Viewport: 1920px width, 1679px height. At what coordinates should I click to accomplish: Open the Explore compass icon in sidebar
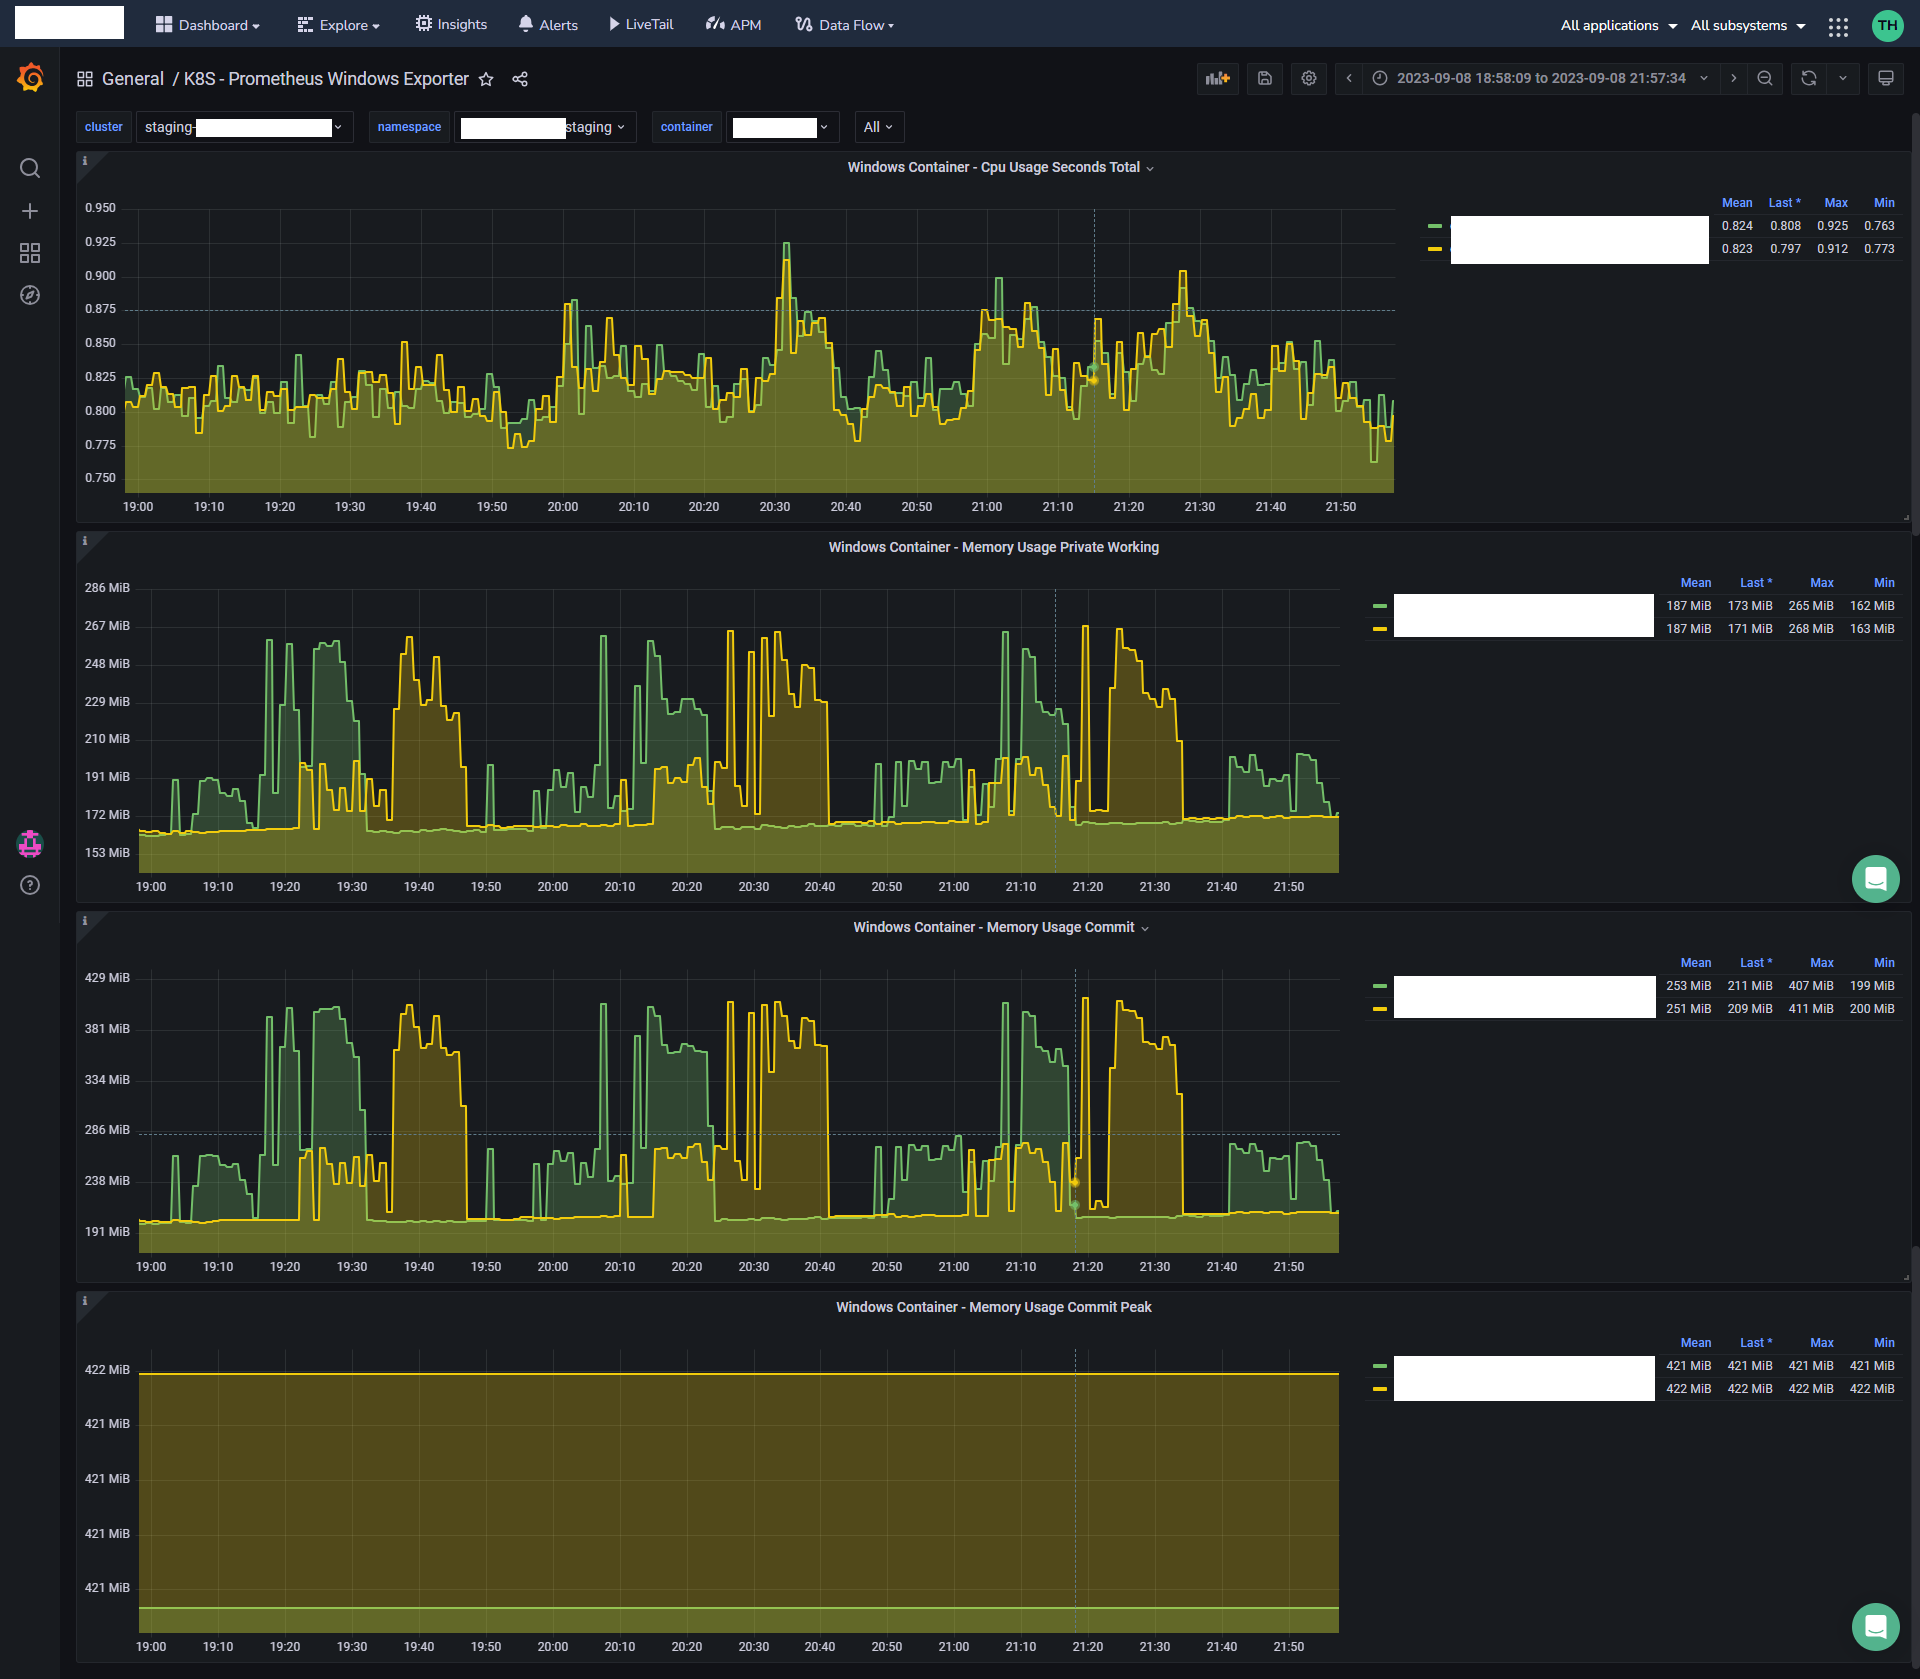[30, 295]
